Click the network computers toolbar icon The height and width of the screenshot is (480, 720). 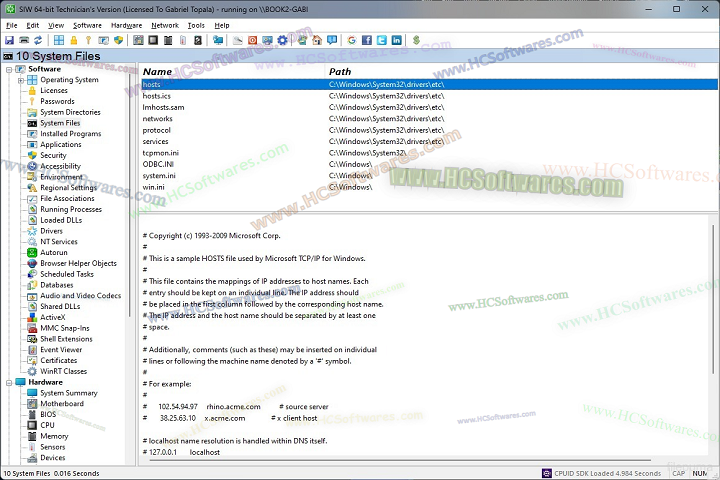click(x=218, y=40)
